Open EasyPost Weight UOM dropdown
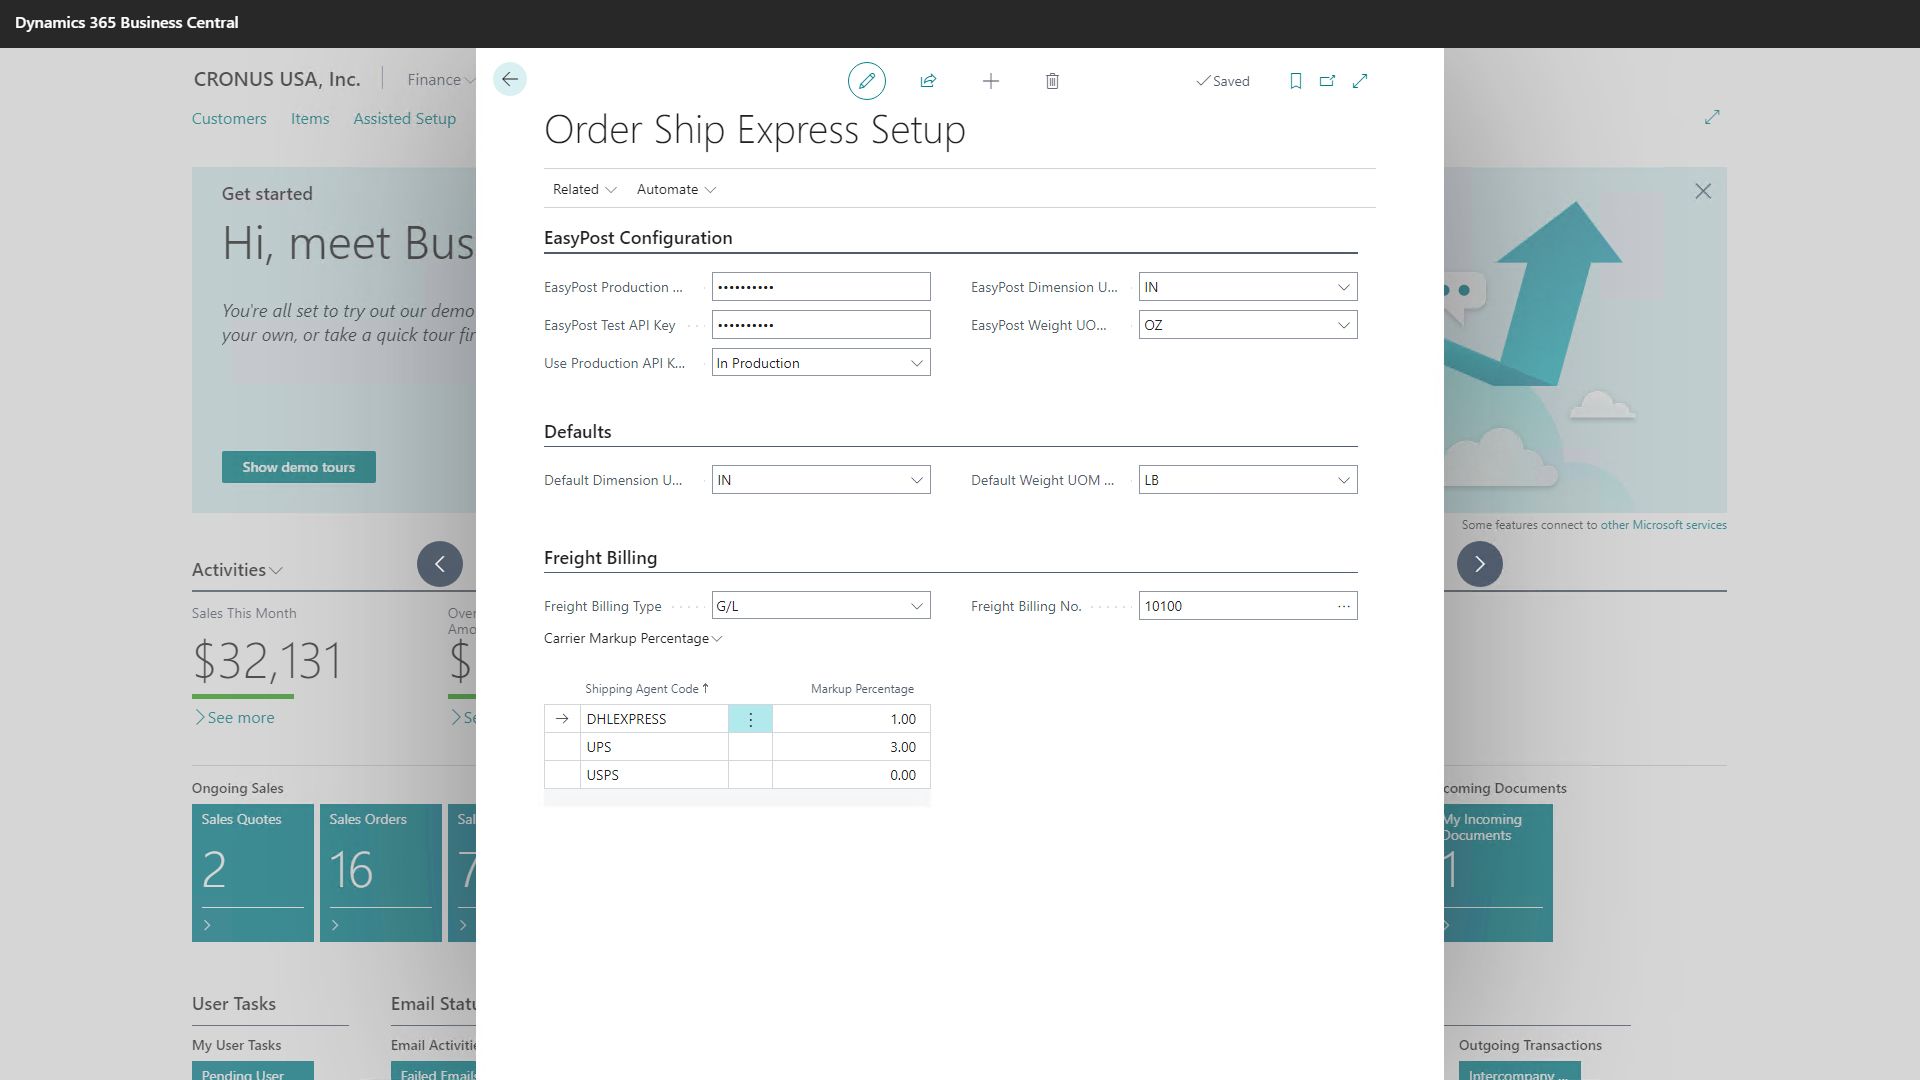This screenshot has height=1080, width=1920. [1343, 325]
